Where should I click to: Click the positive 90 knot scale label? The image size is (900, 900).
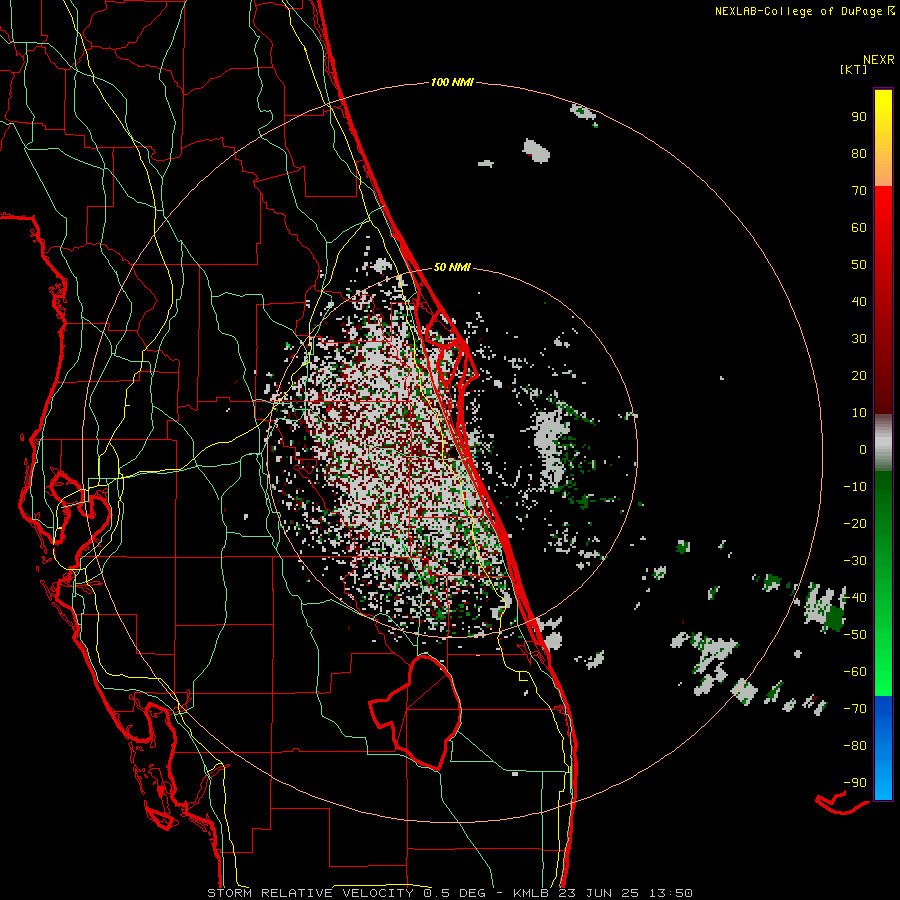point(859,117)
